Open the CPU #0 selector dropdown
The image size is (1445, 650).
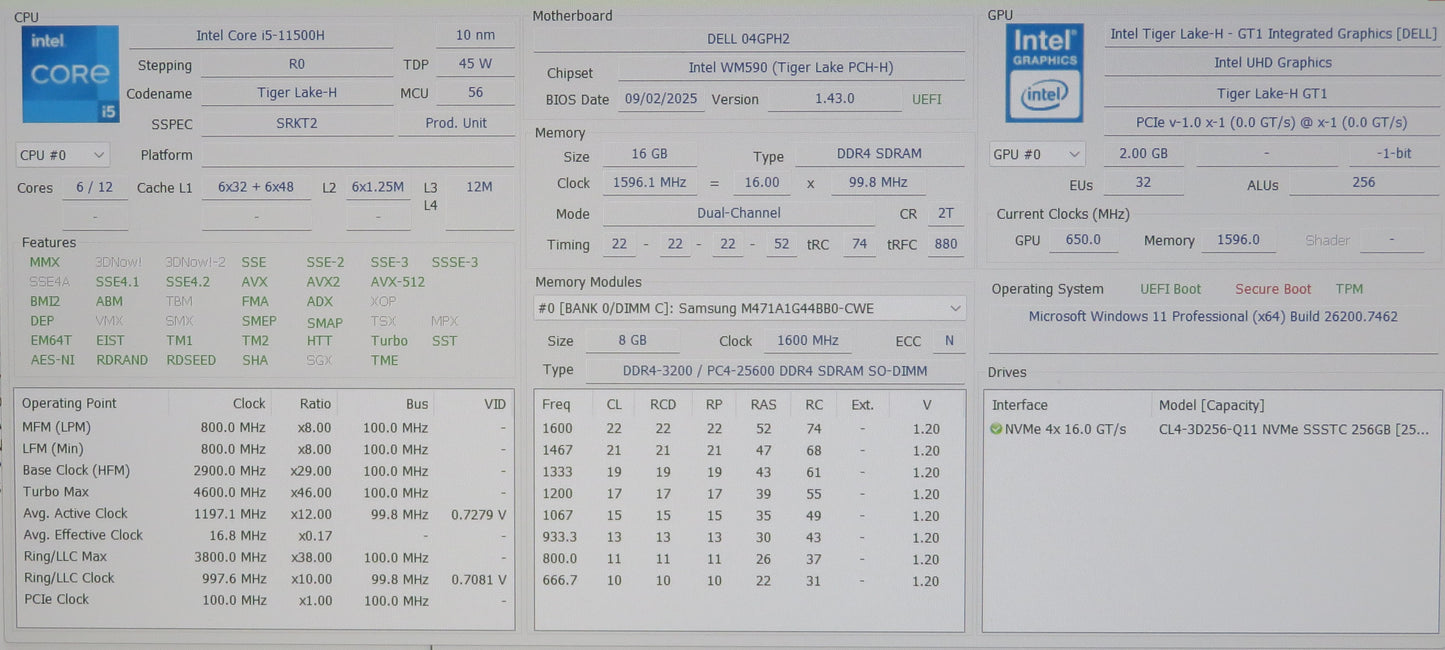(x=62, y=154)
